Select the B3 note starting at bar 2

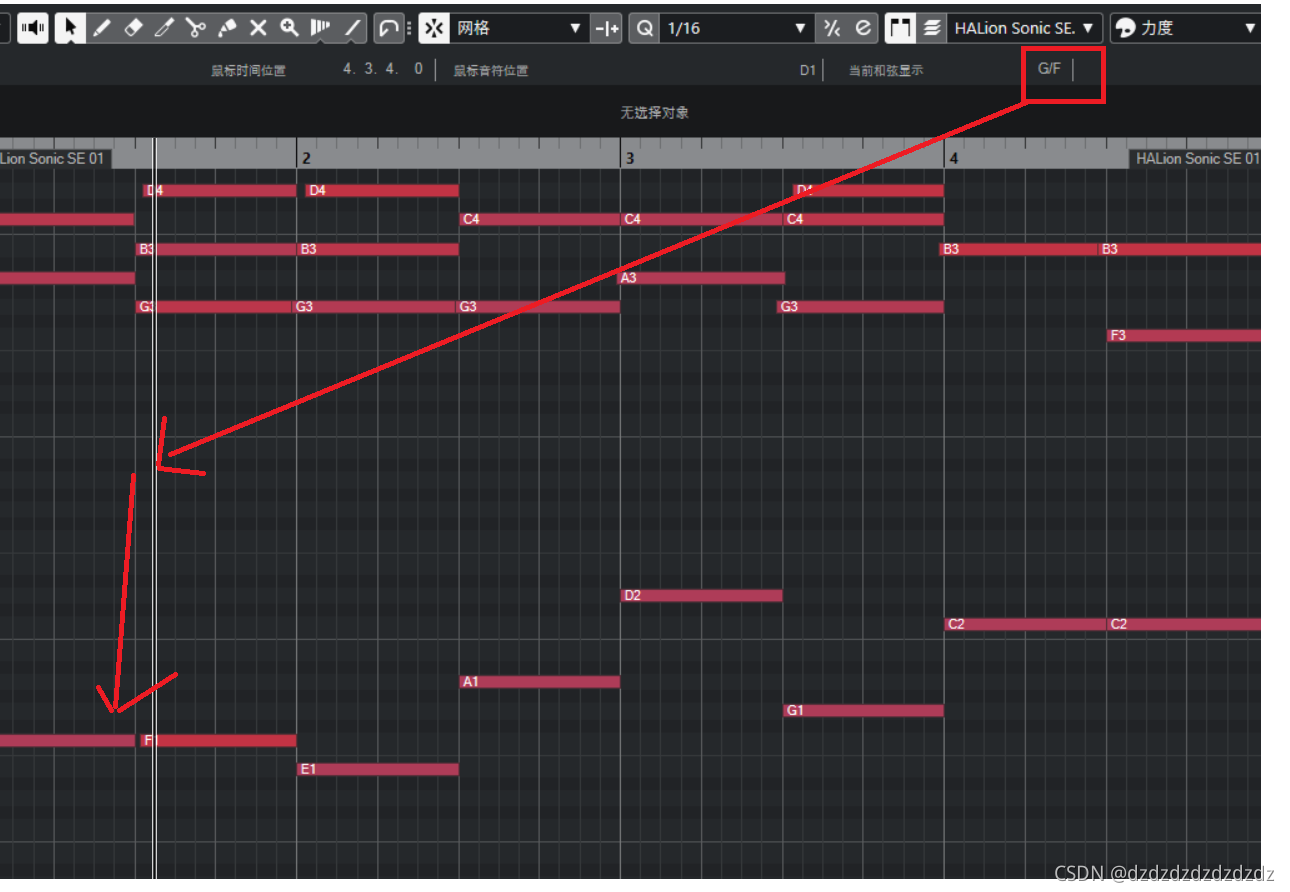[378, 249]
